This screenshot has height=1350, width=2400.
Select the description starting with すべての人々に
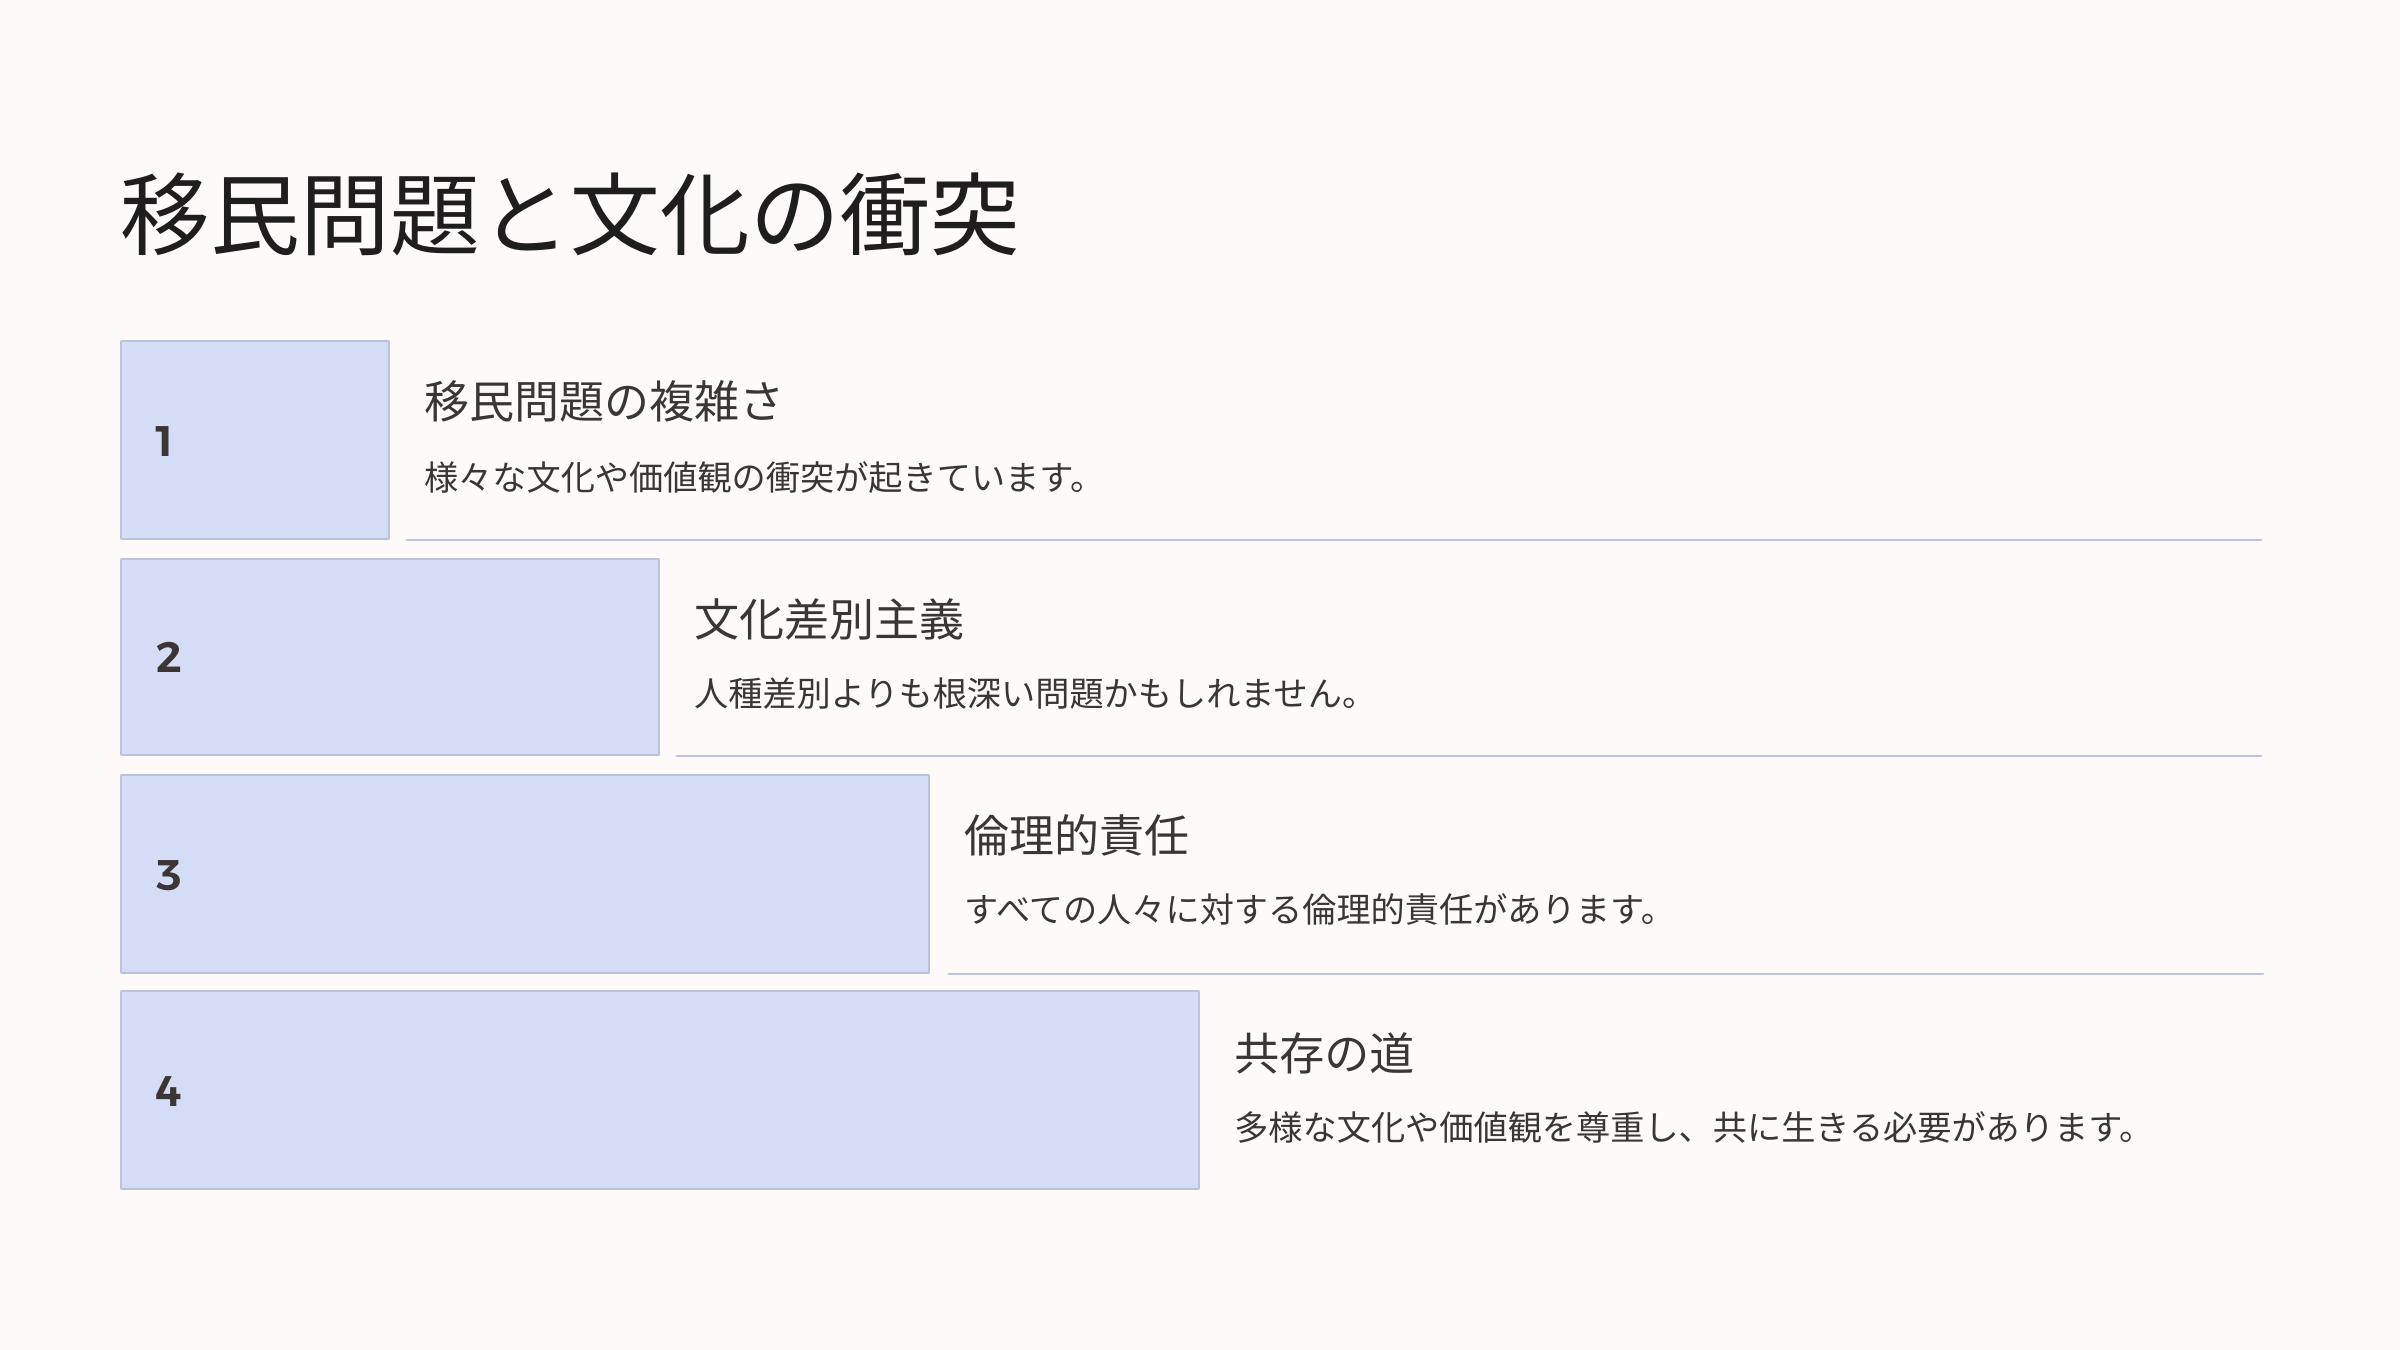coord(1311,910)
